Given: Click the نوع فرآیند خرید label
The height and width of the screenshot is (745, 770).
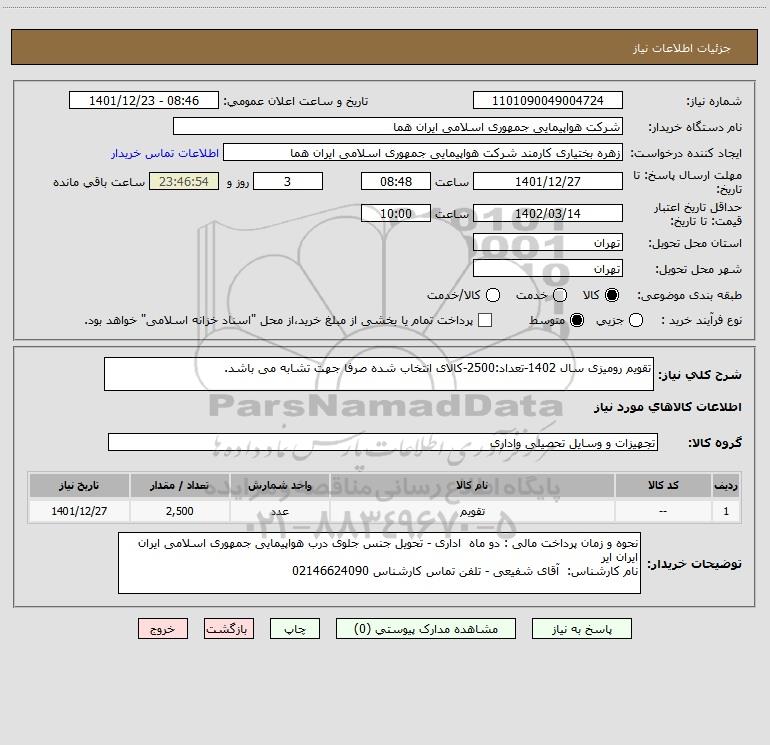Looking at the screenshot, I should click(x=701, y=321).
